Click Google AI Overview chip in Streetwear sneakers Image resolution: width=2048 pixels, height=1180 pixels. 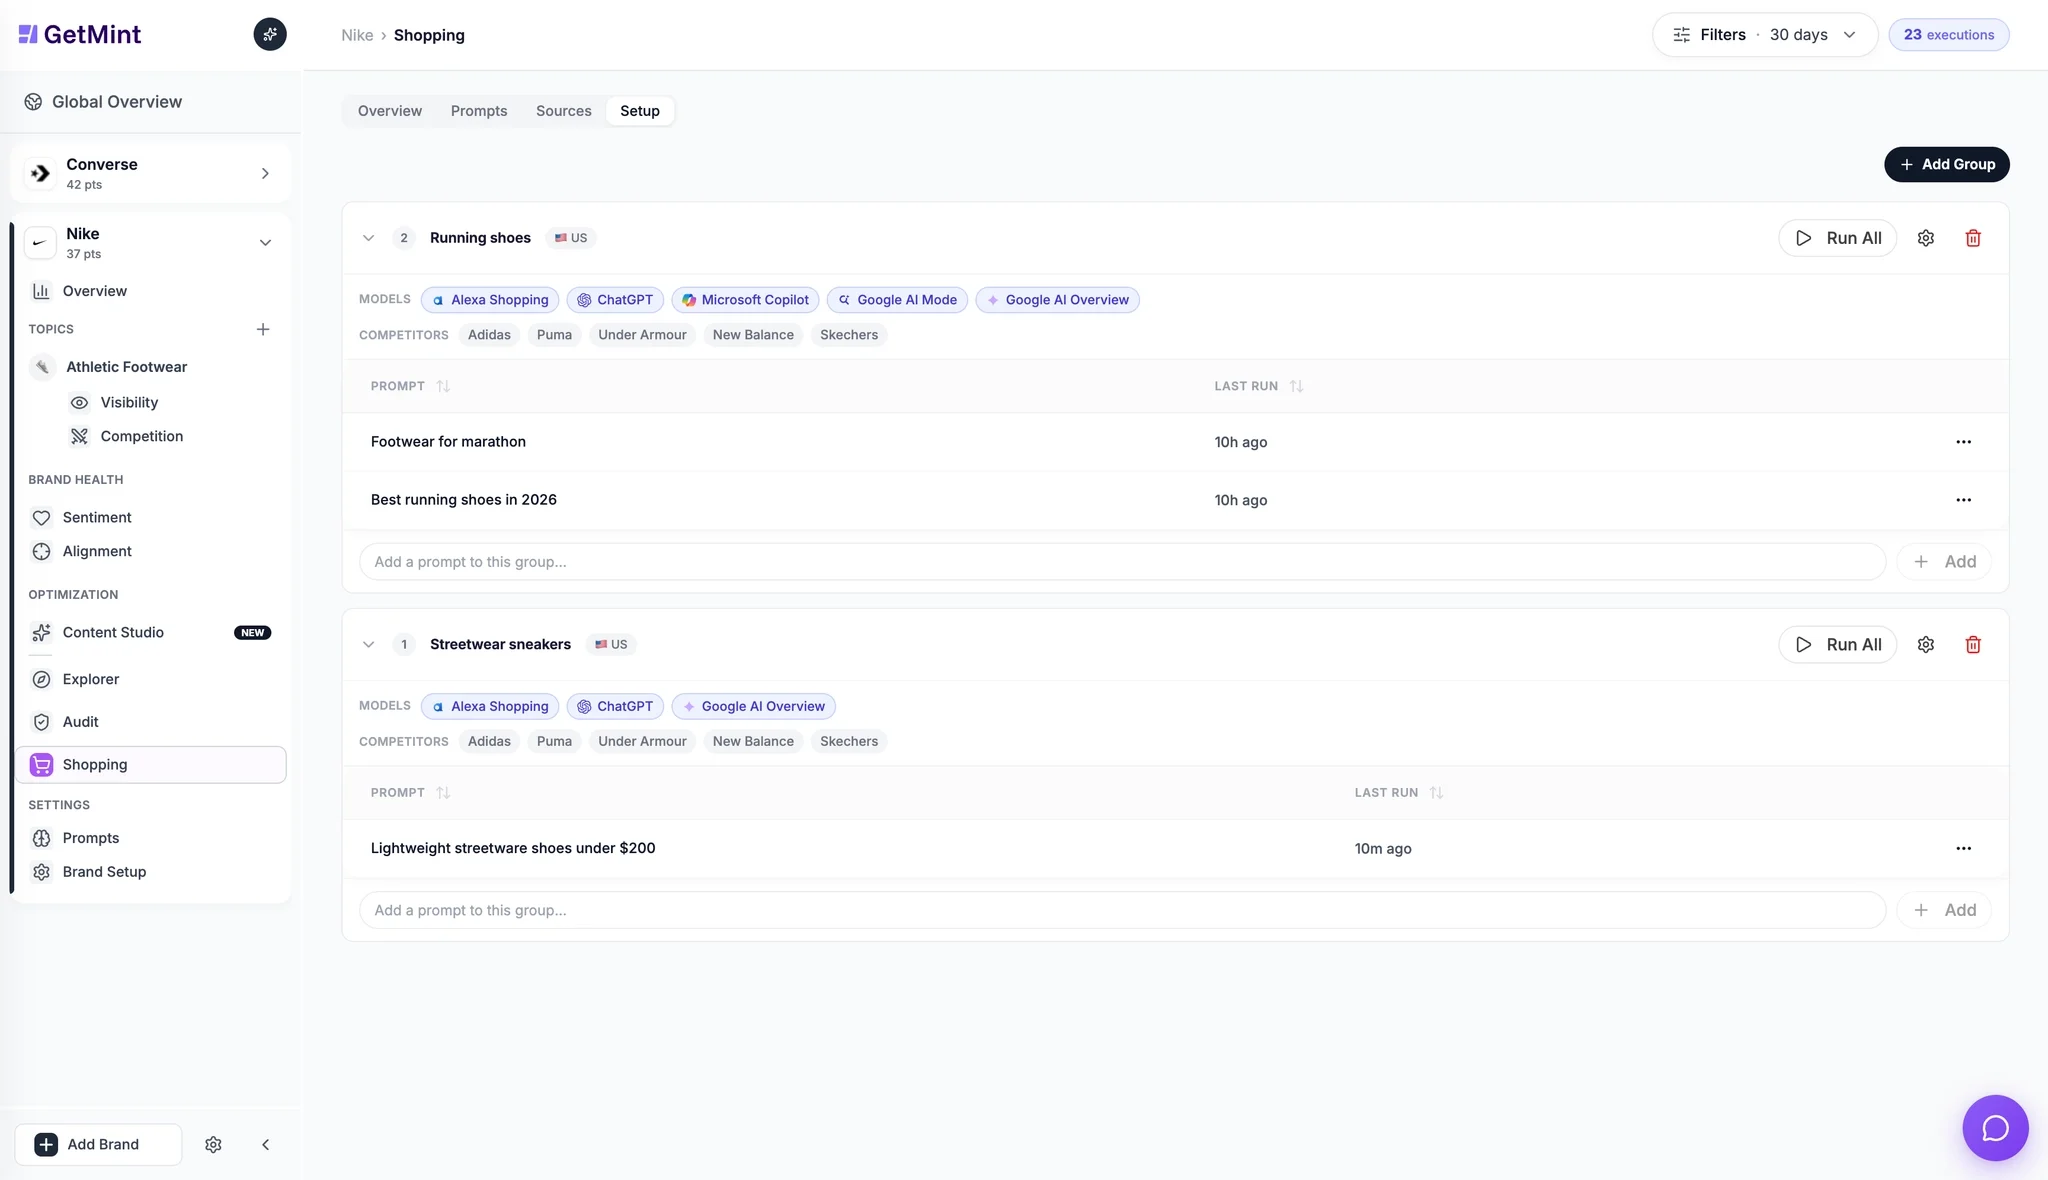point(753,706)
